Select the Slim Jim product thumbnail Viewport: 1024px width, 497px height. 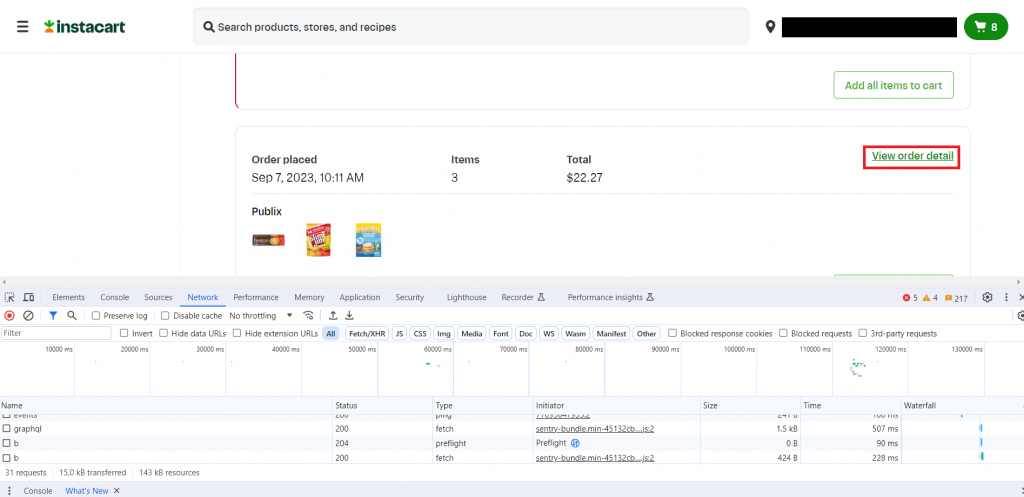[319, 240]
